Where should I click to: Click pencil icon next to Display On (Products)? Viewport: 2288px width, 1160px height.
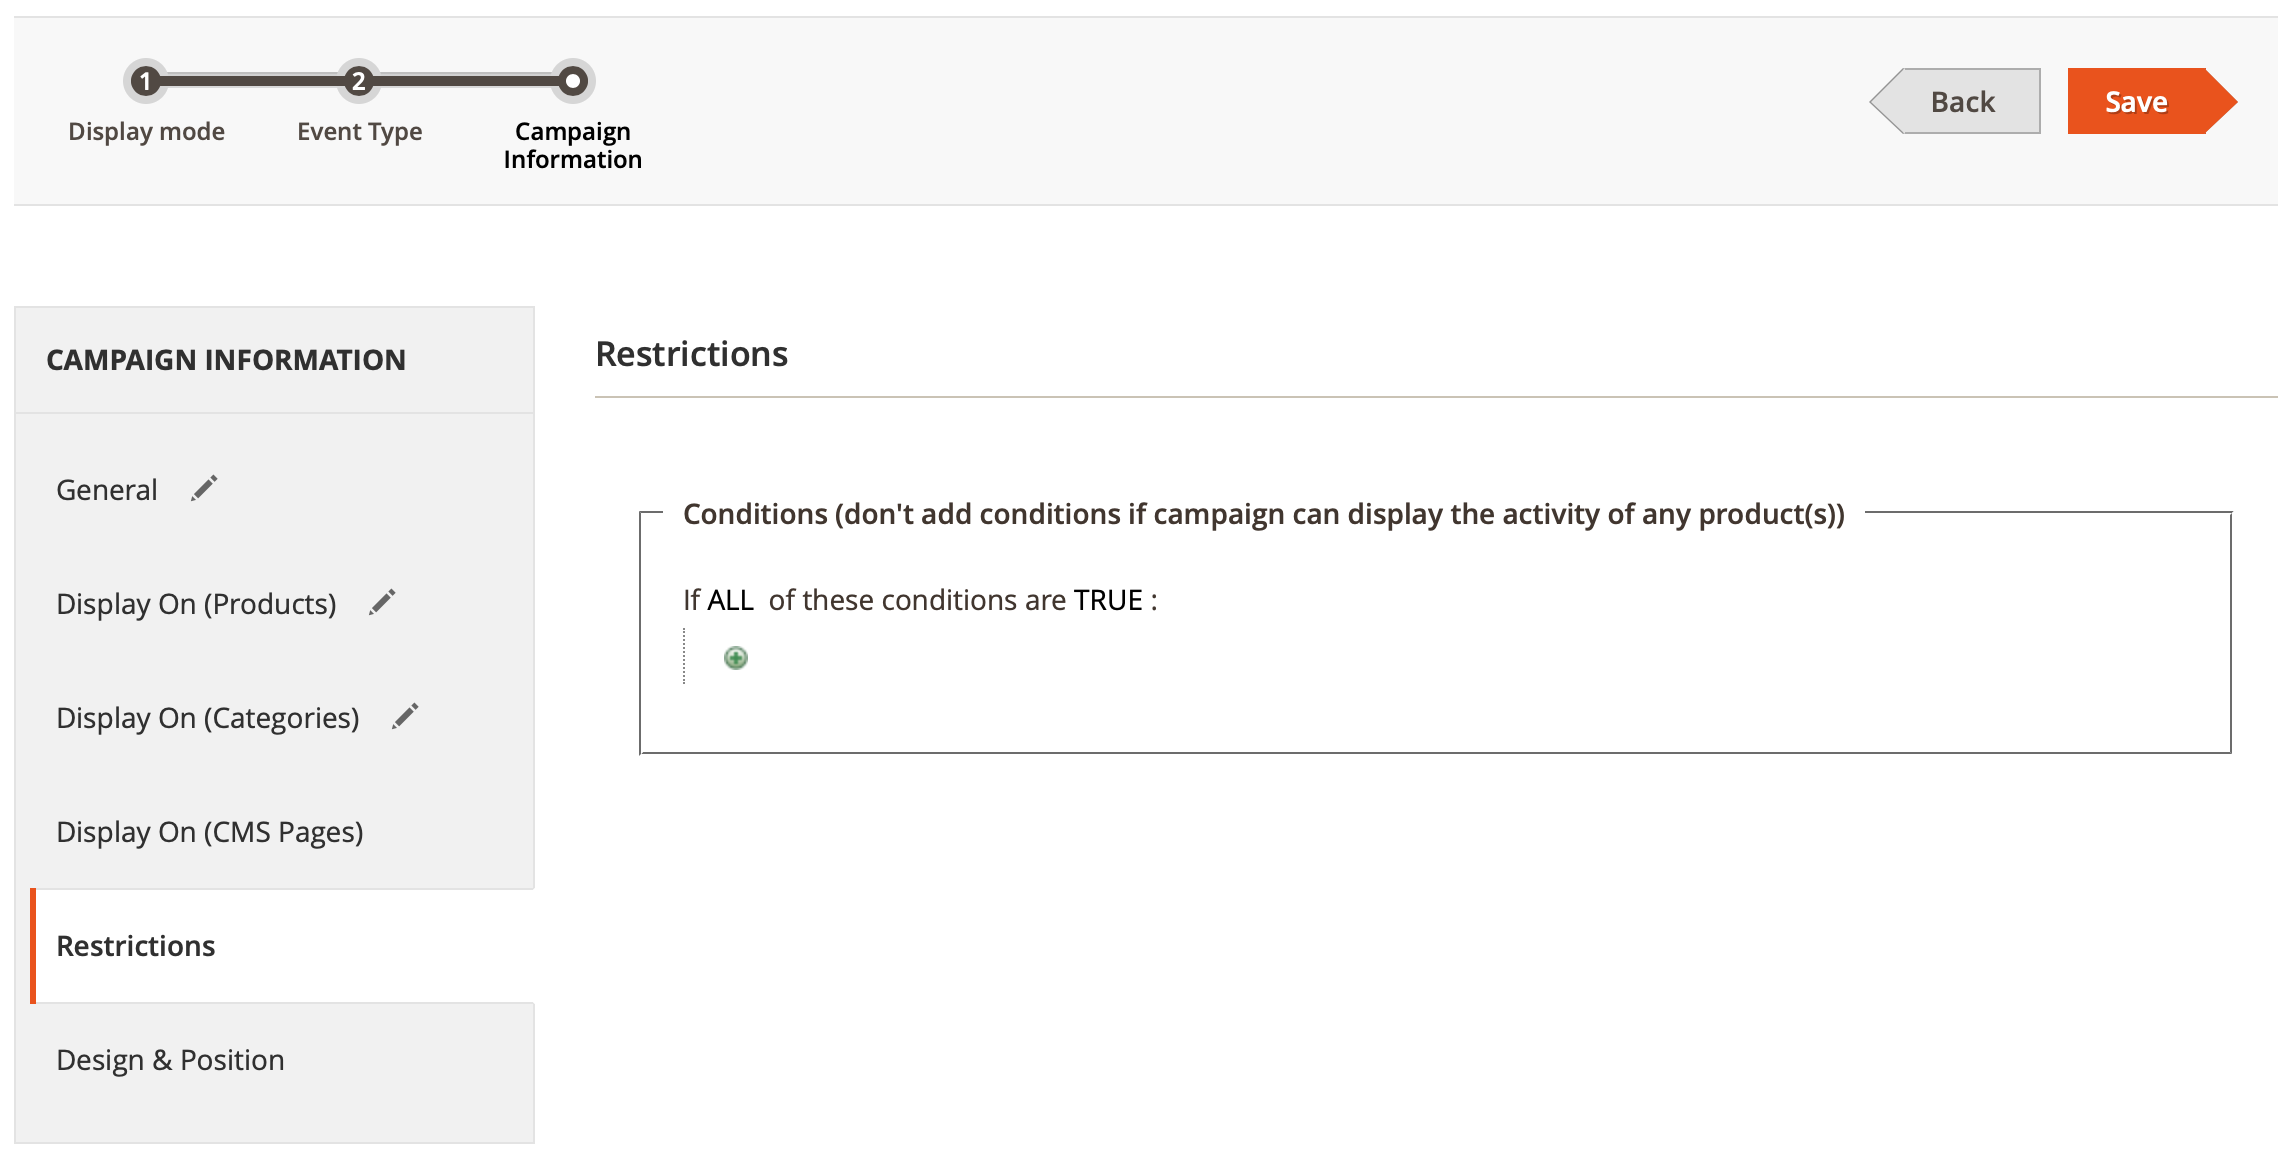[x=382, y=602]
